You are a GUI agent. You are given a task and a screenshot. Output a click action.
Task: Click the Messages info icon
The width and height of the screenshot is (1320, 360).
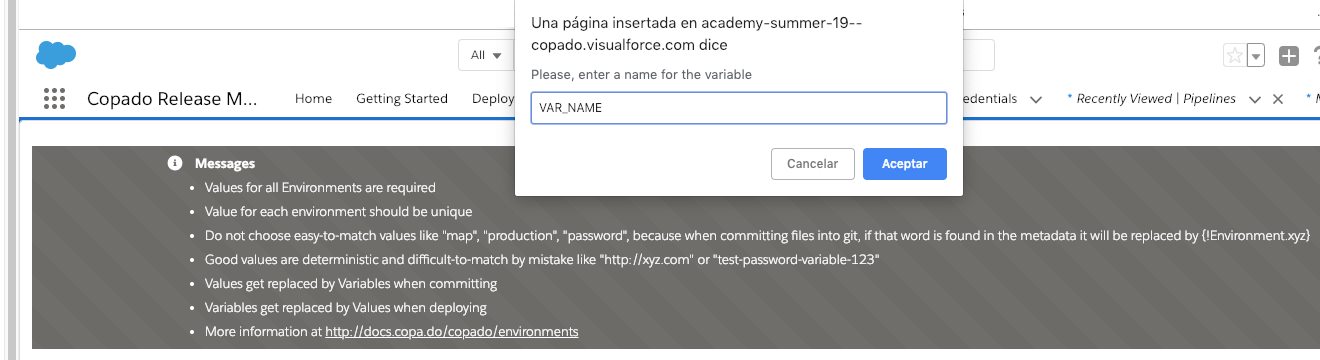point(175,163)
